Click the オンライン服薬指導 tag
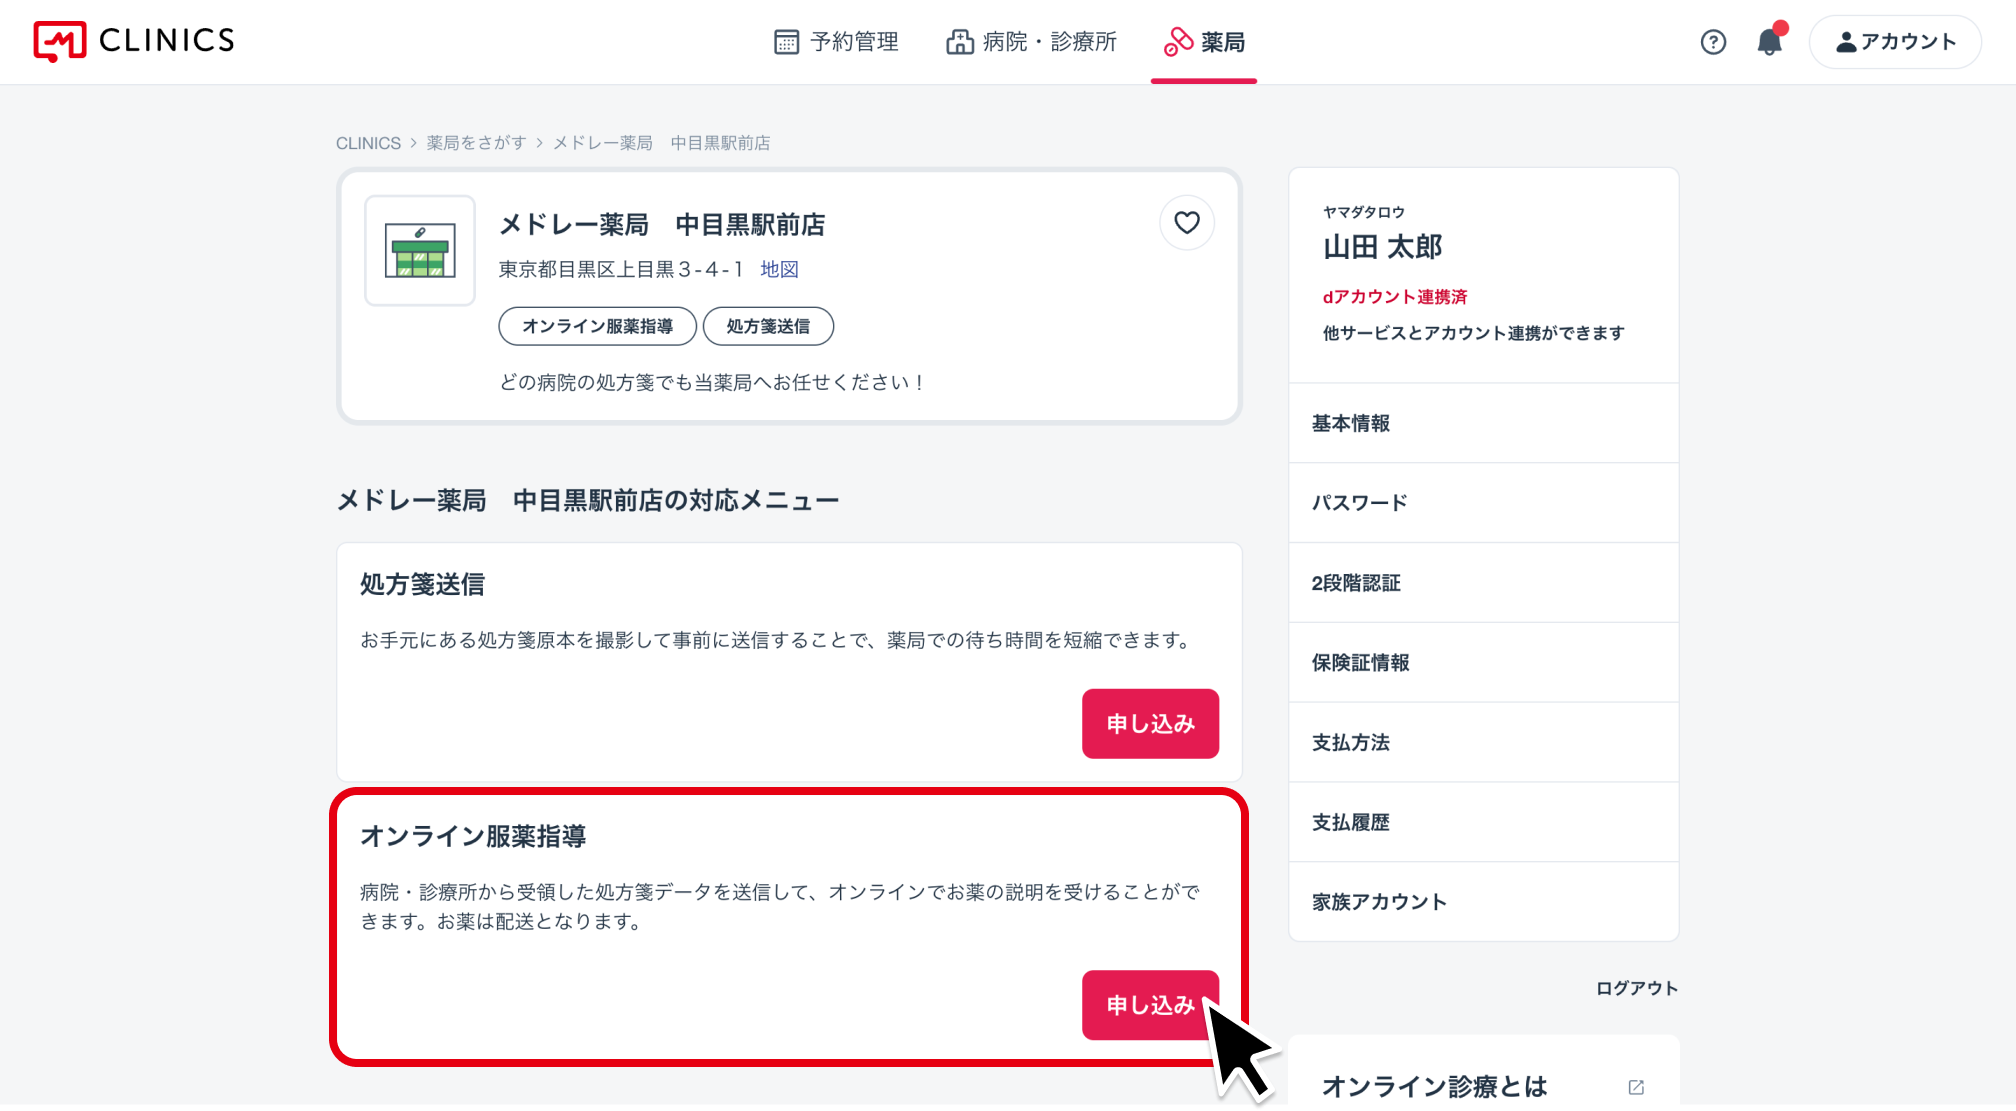This screenshot has width=2016, height=1111. tap(597, 326)
